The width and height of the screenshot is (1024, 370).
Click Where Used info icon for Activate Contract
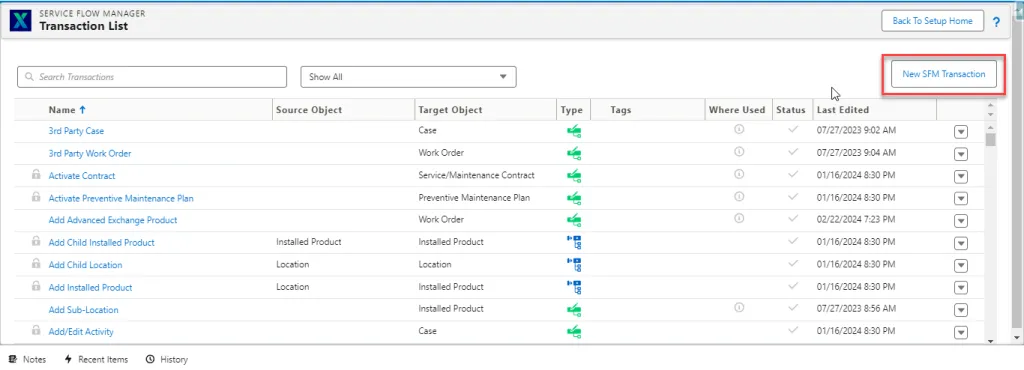point(739,174)
